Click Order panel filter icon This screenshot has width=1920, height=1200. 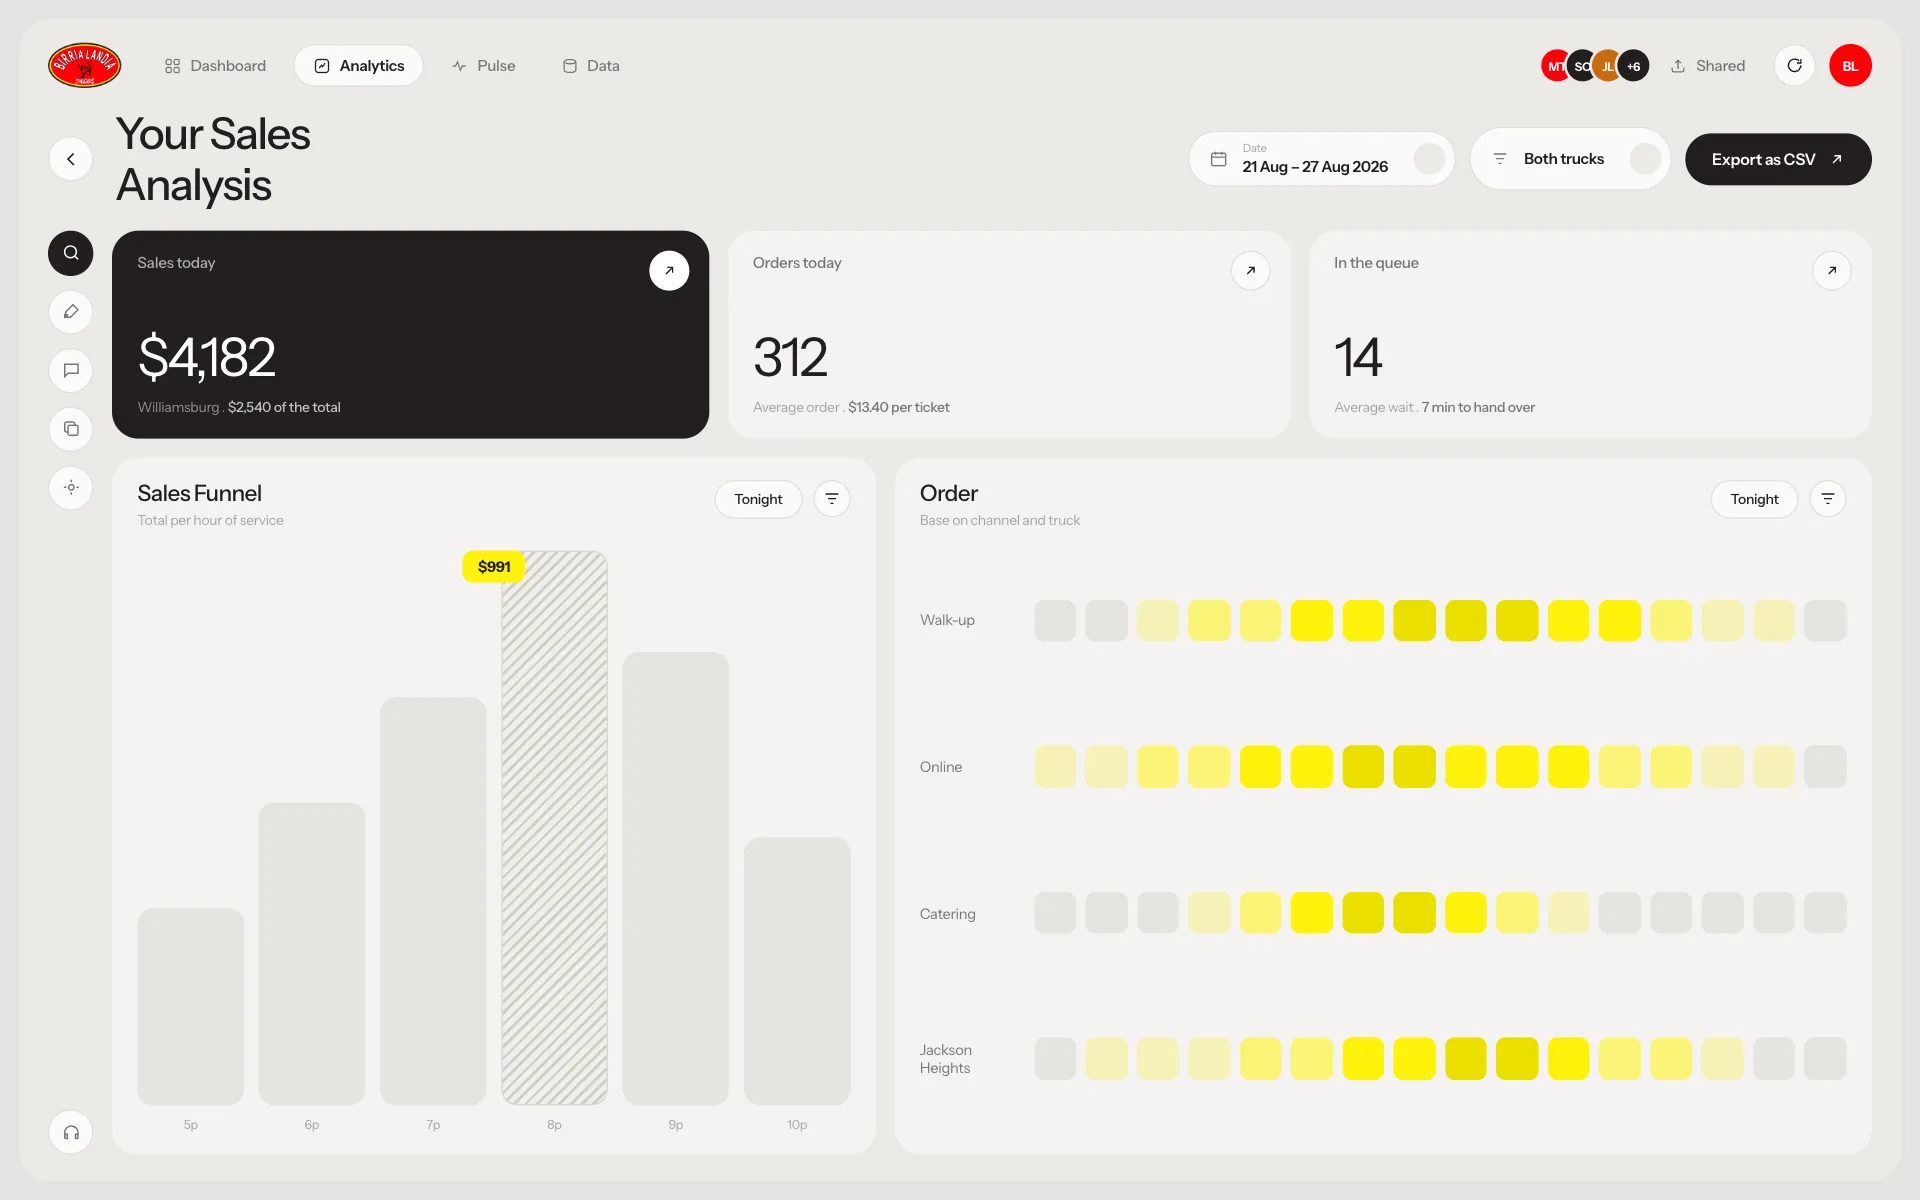(x=1828, y=499)
